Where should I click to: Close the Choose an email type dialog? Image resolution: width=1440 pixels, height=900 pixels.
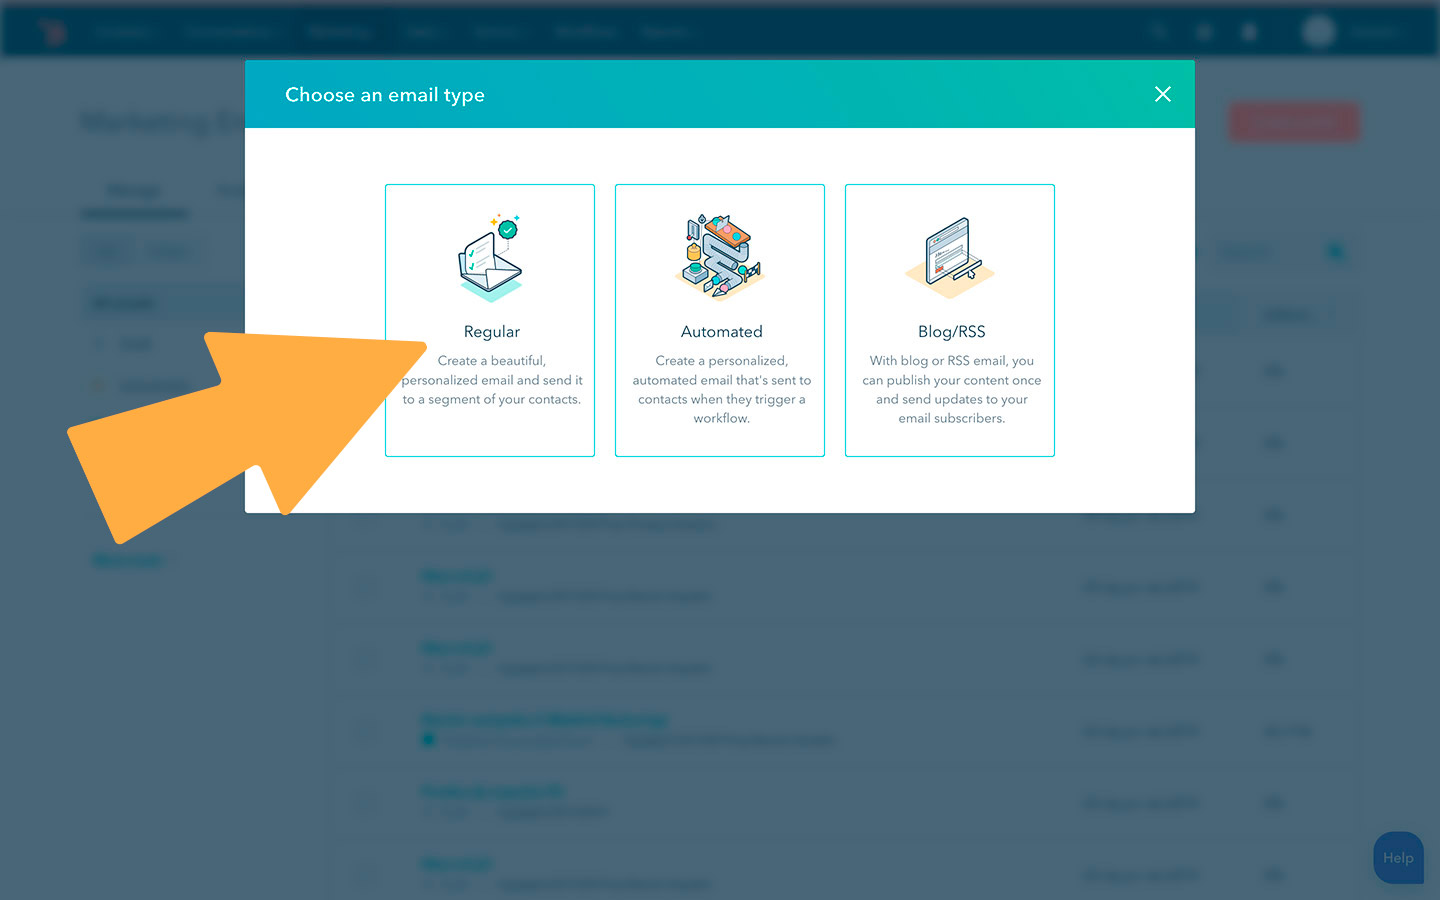[x=1162, y=94]
